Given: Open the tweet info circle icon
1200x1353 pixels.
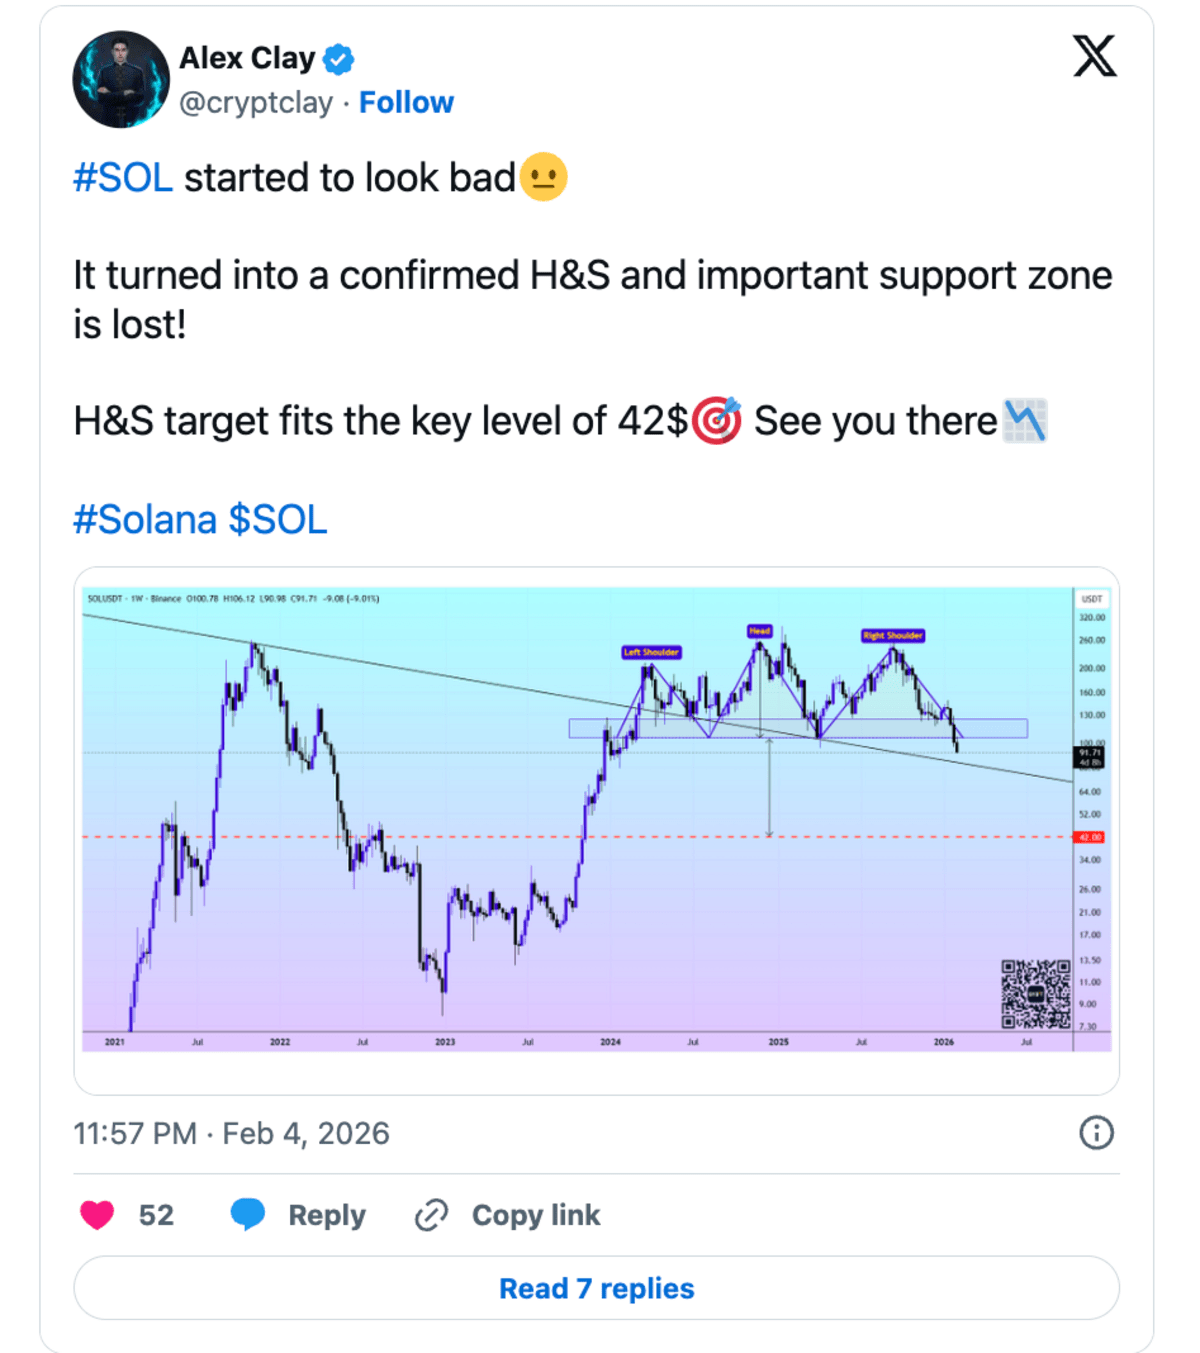Looking at the screenshot, I should point(1096,1133).
